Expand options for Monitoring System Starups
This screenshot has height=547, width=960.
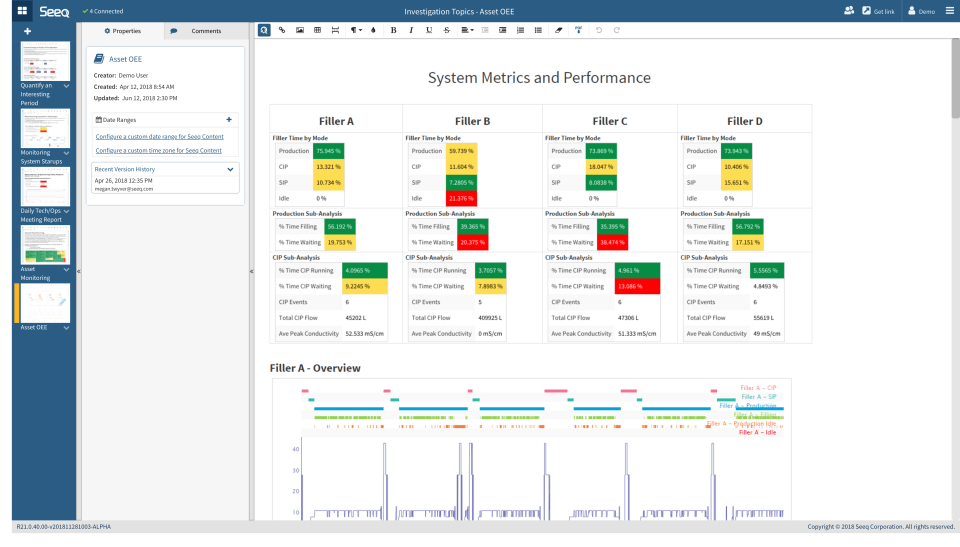coord(66,153)
